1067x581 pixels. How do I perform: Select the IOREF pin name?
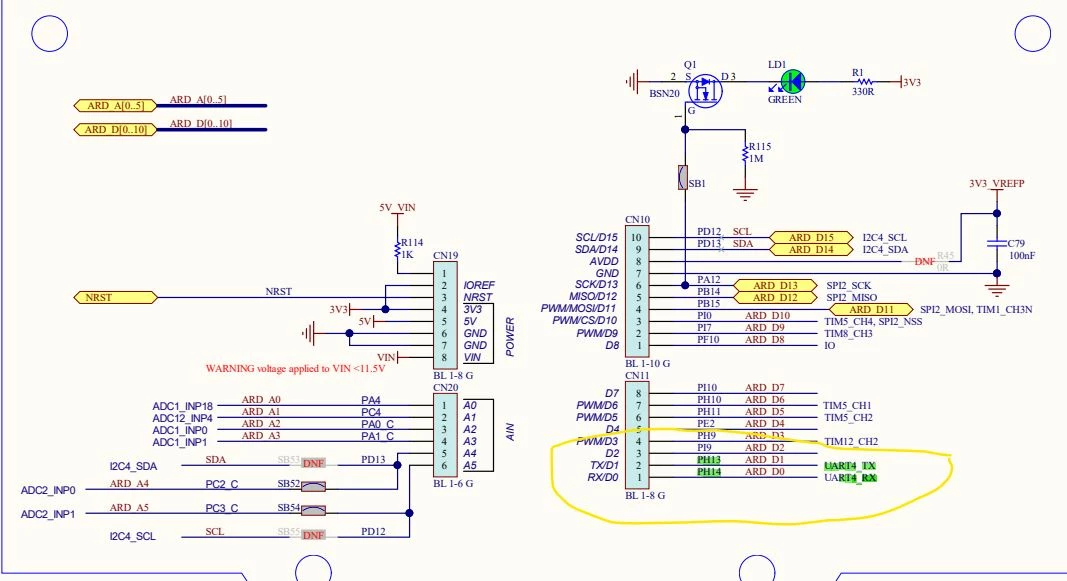(479, 285)
